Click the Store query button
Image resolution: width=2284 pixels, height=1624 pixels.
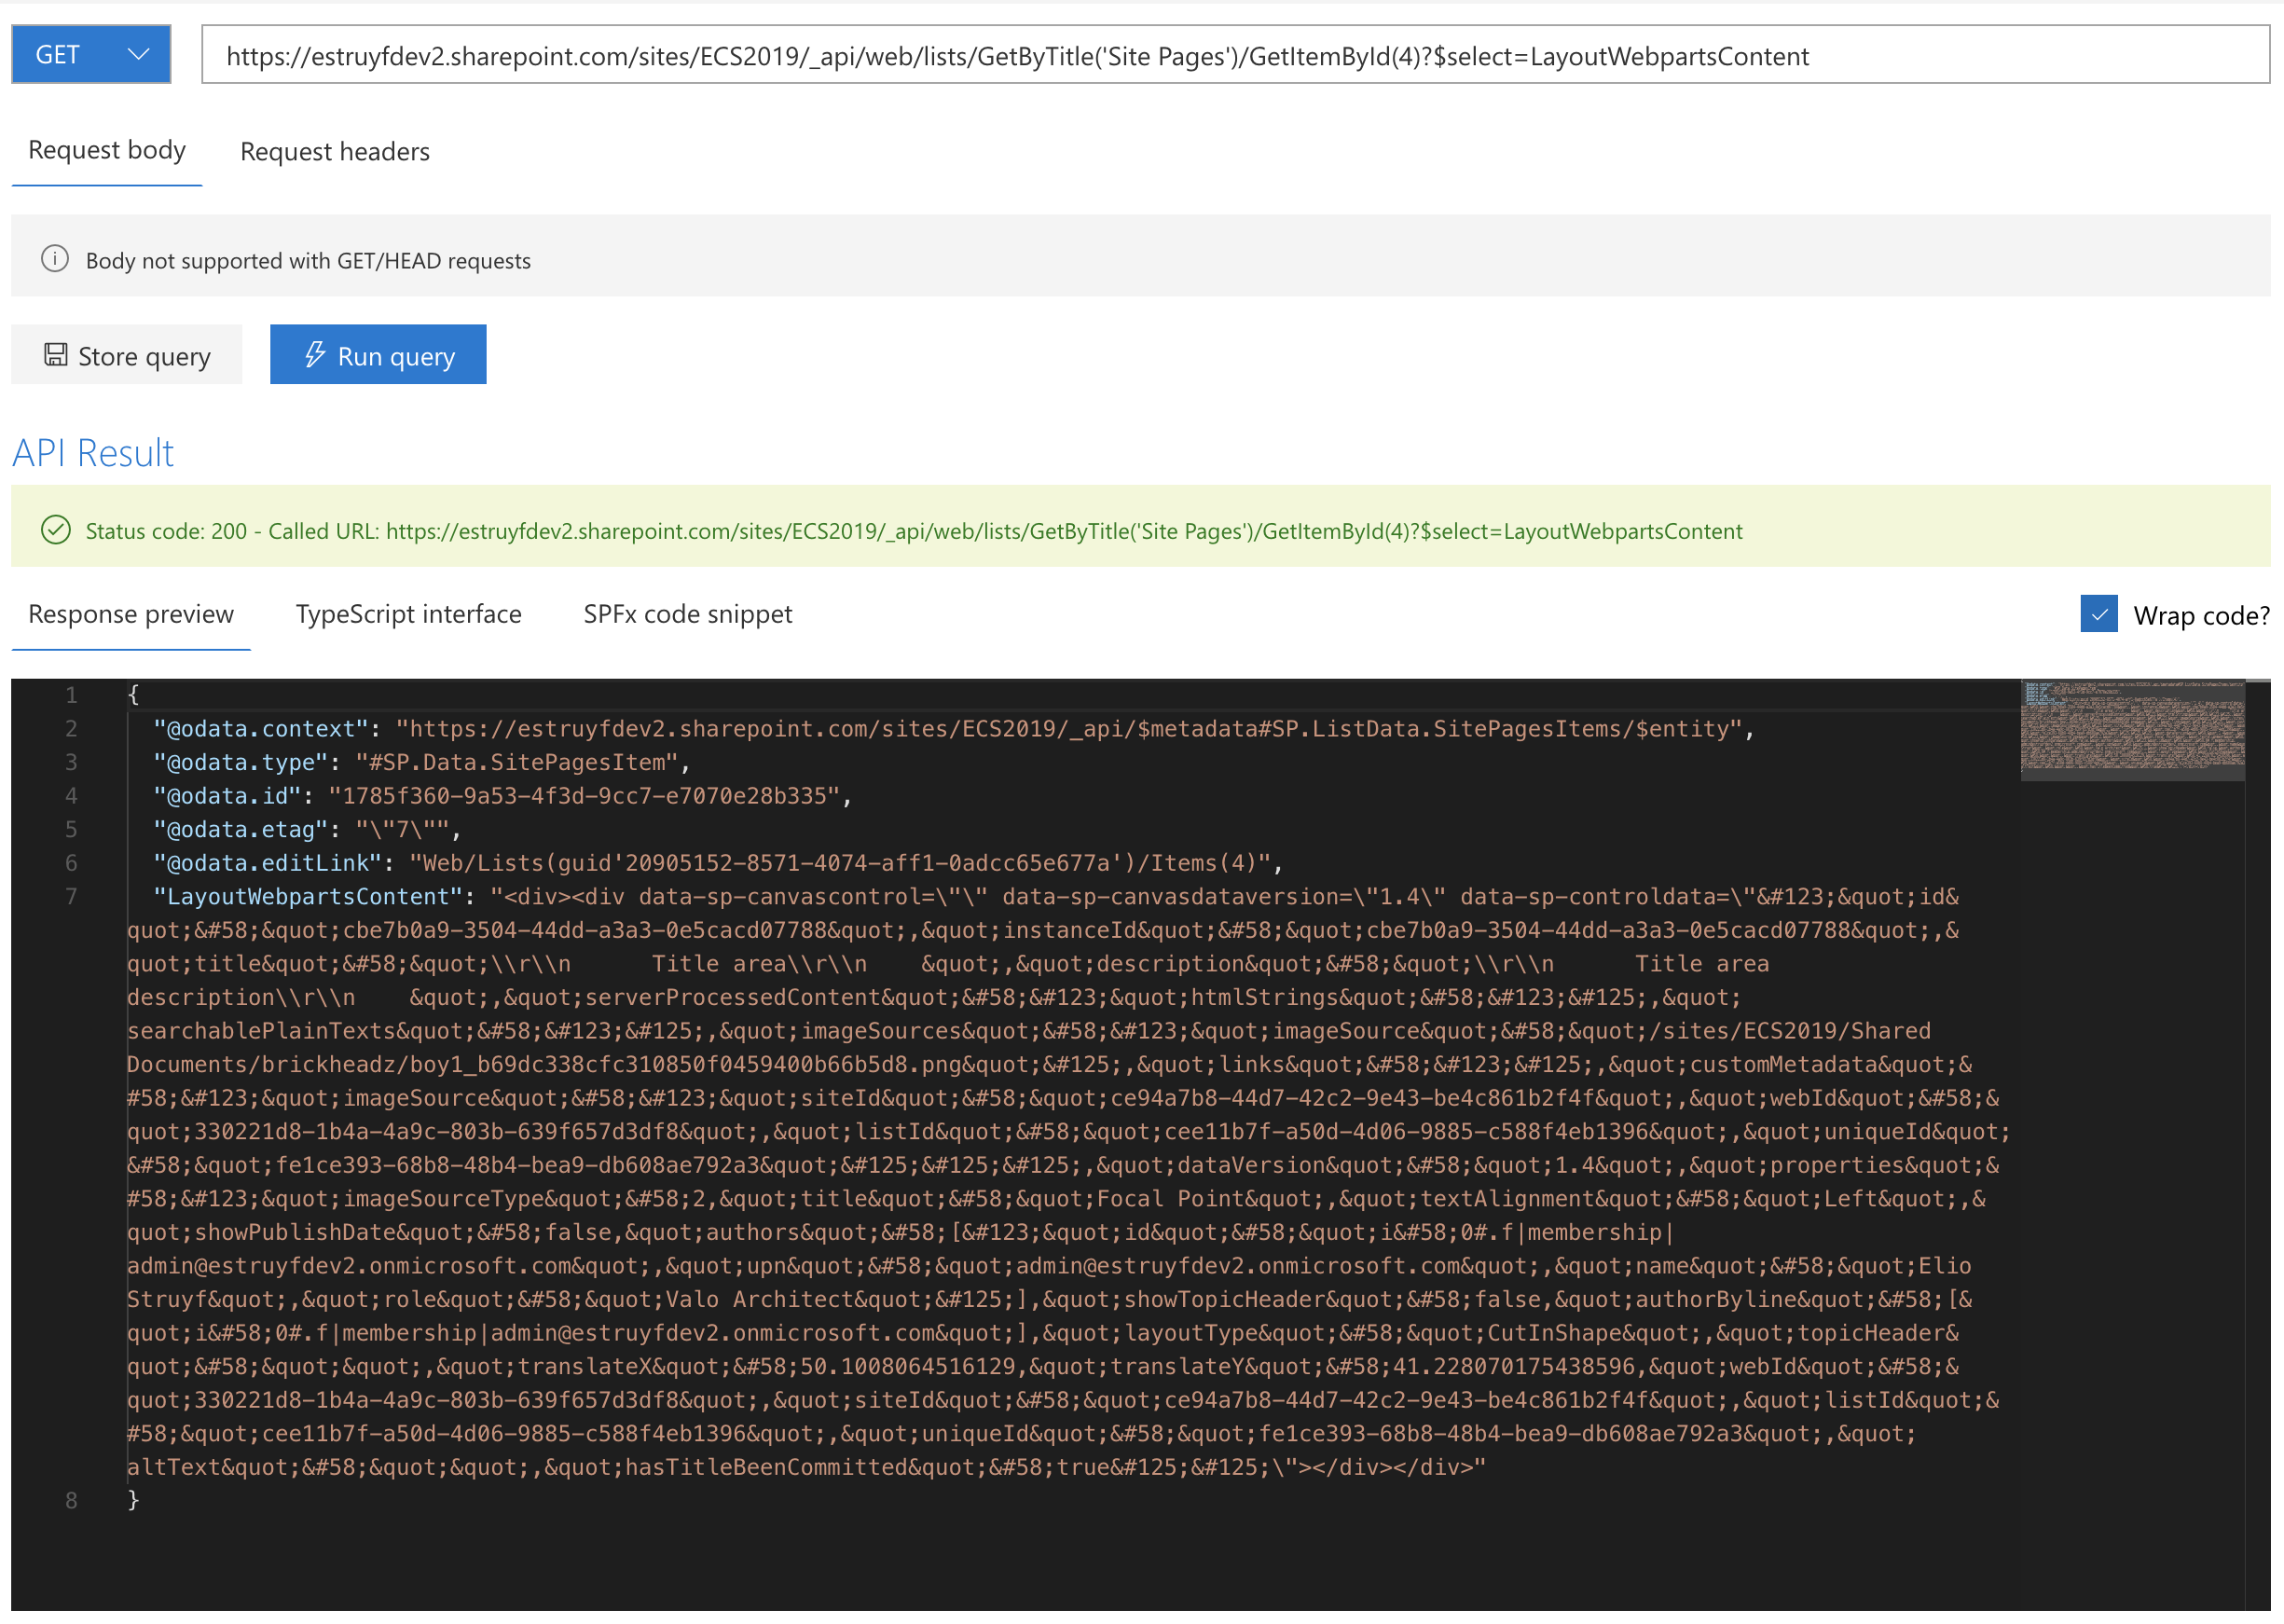[x=126, y=356]
